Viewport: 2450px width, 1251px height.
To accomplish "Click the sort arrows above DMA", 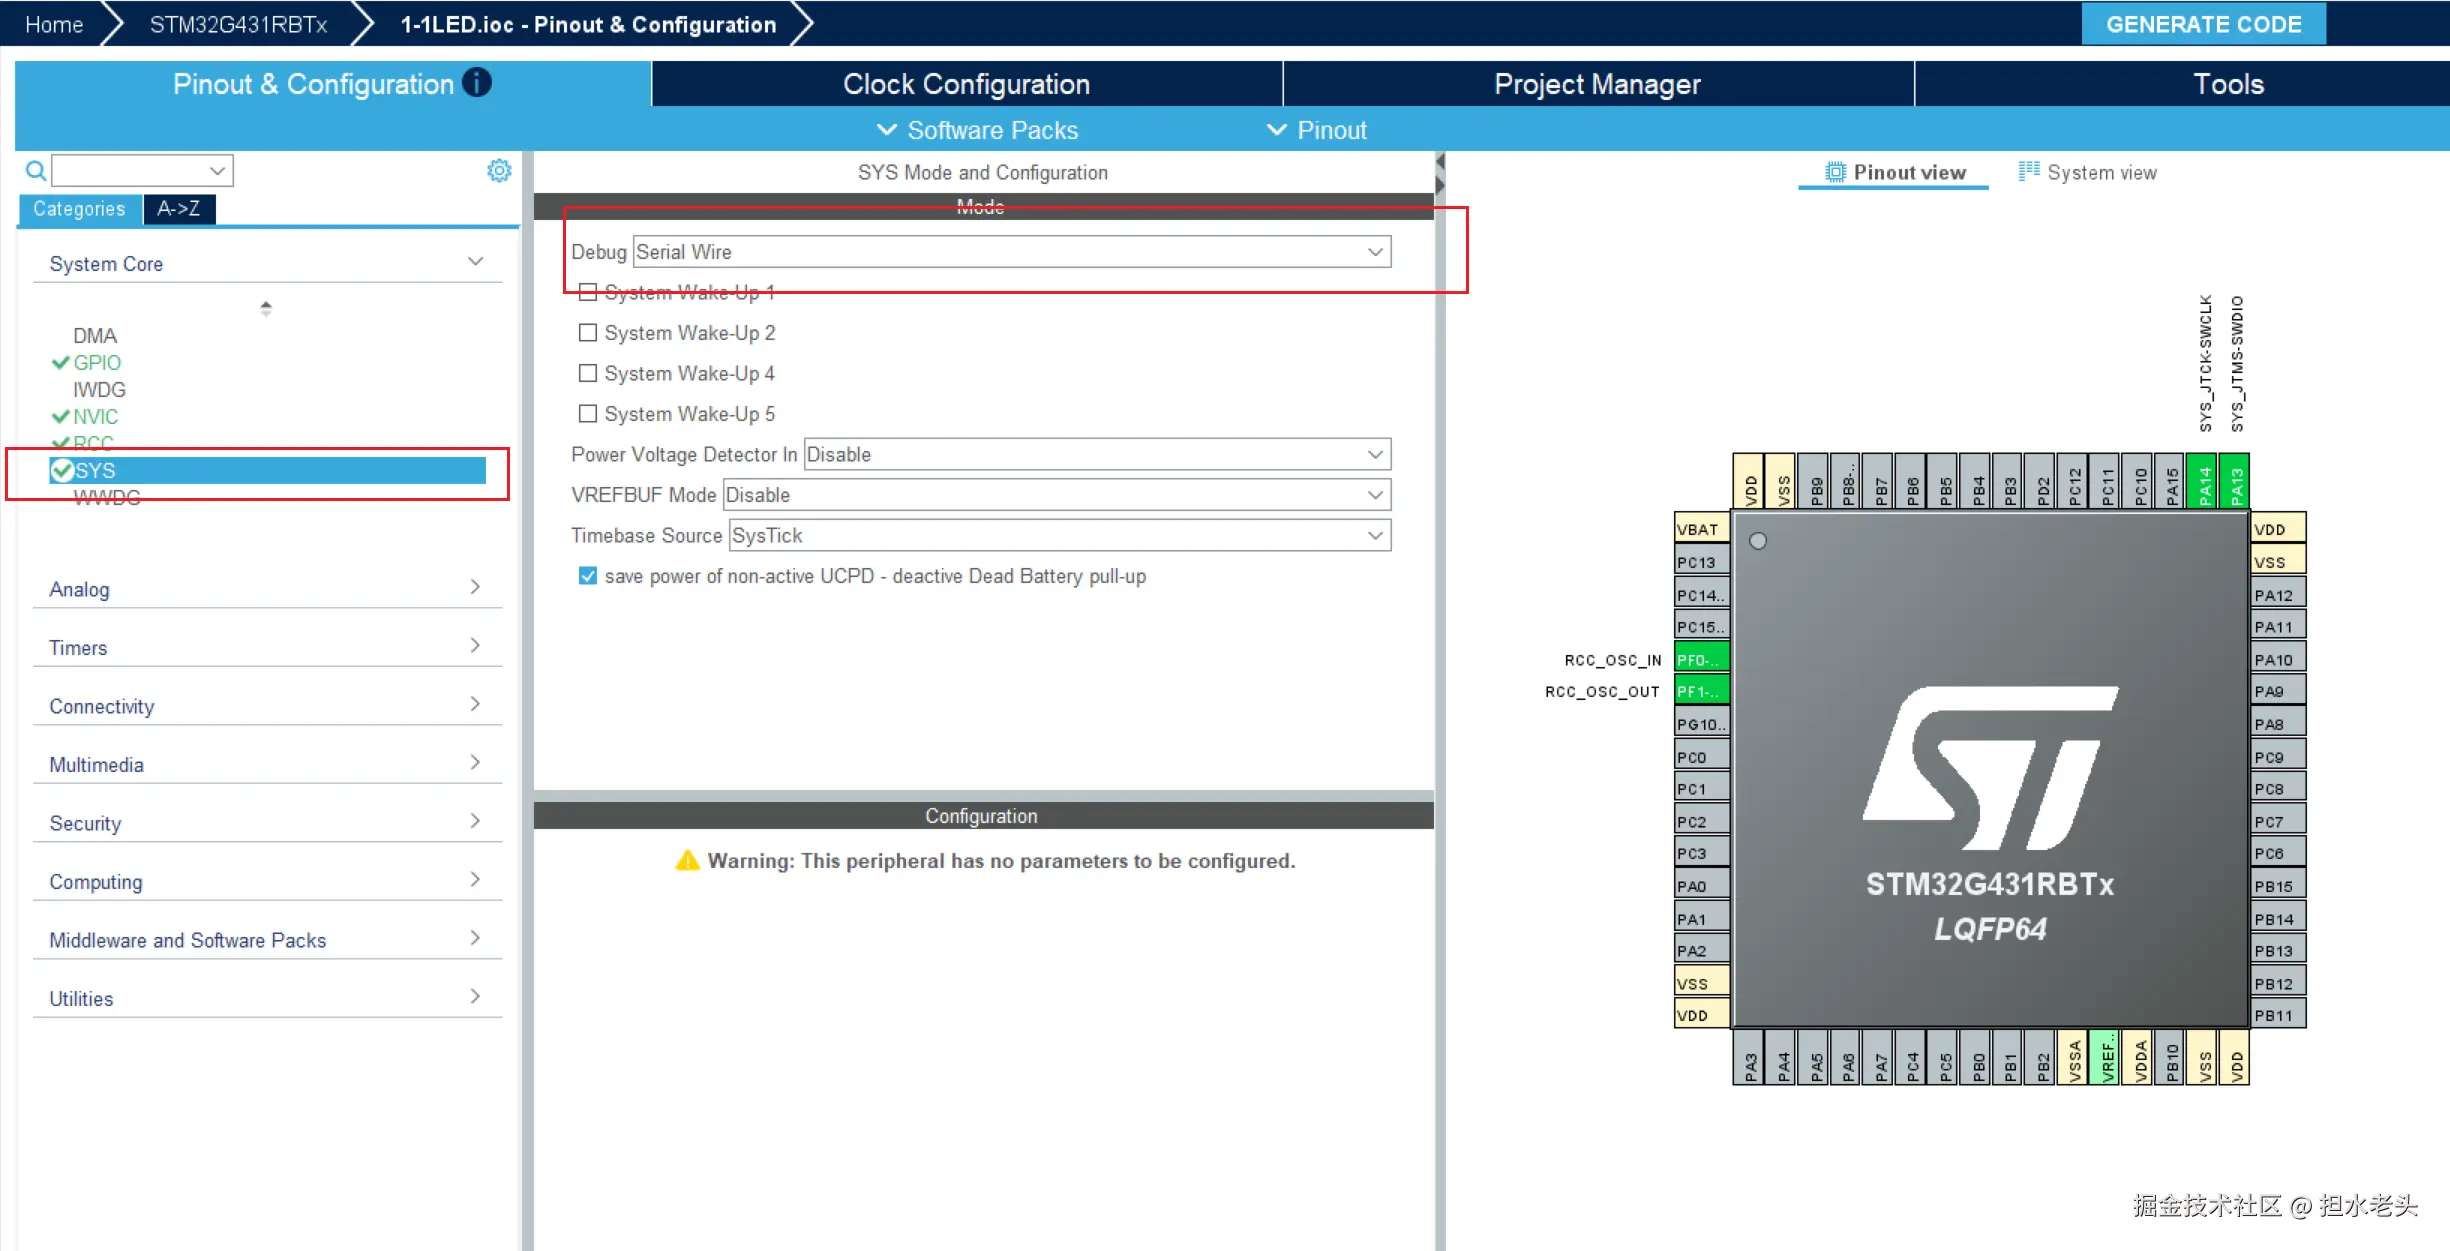I will (266, 308).
